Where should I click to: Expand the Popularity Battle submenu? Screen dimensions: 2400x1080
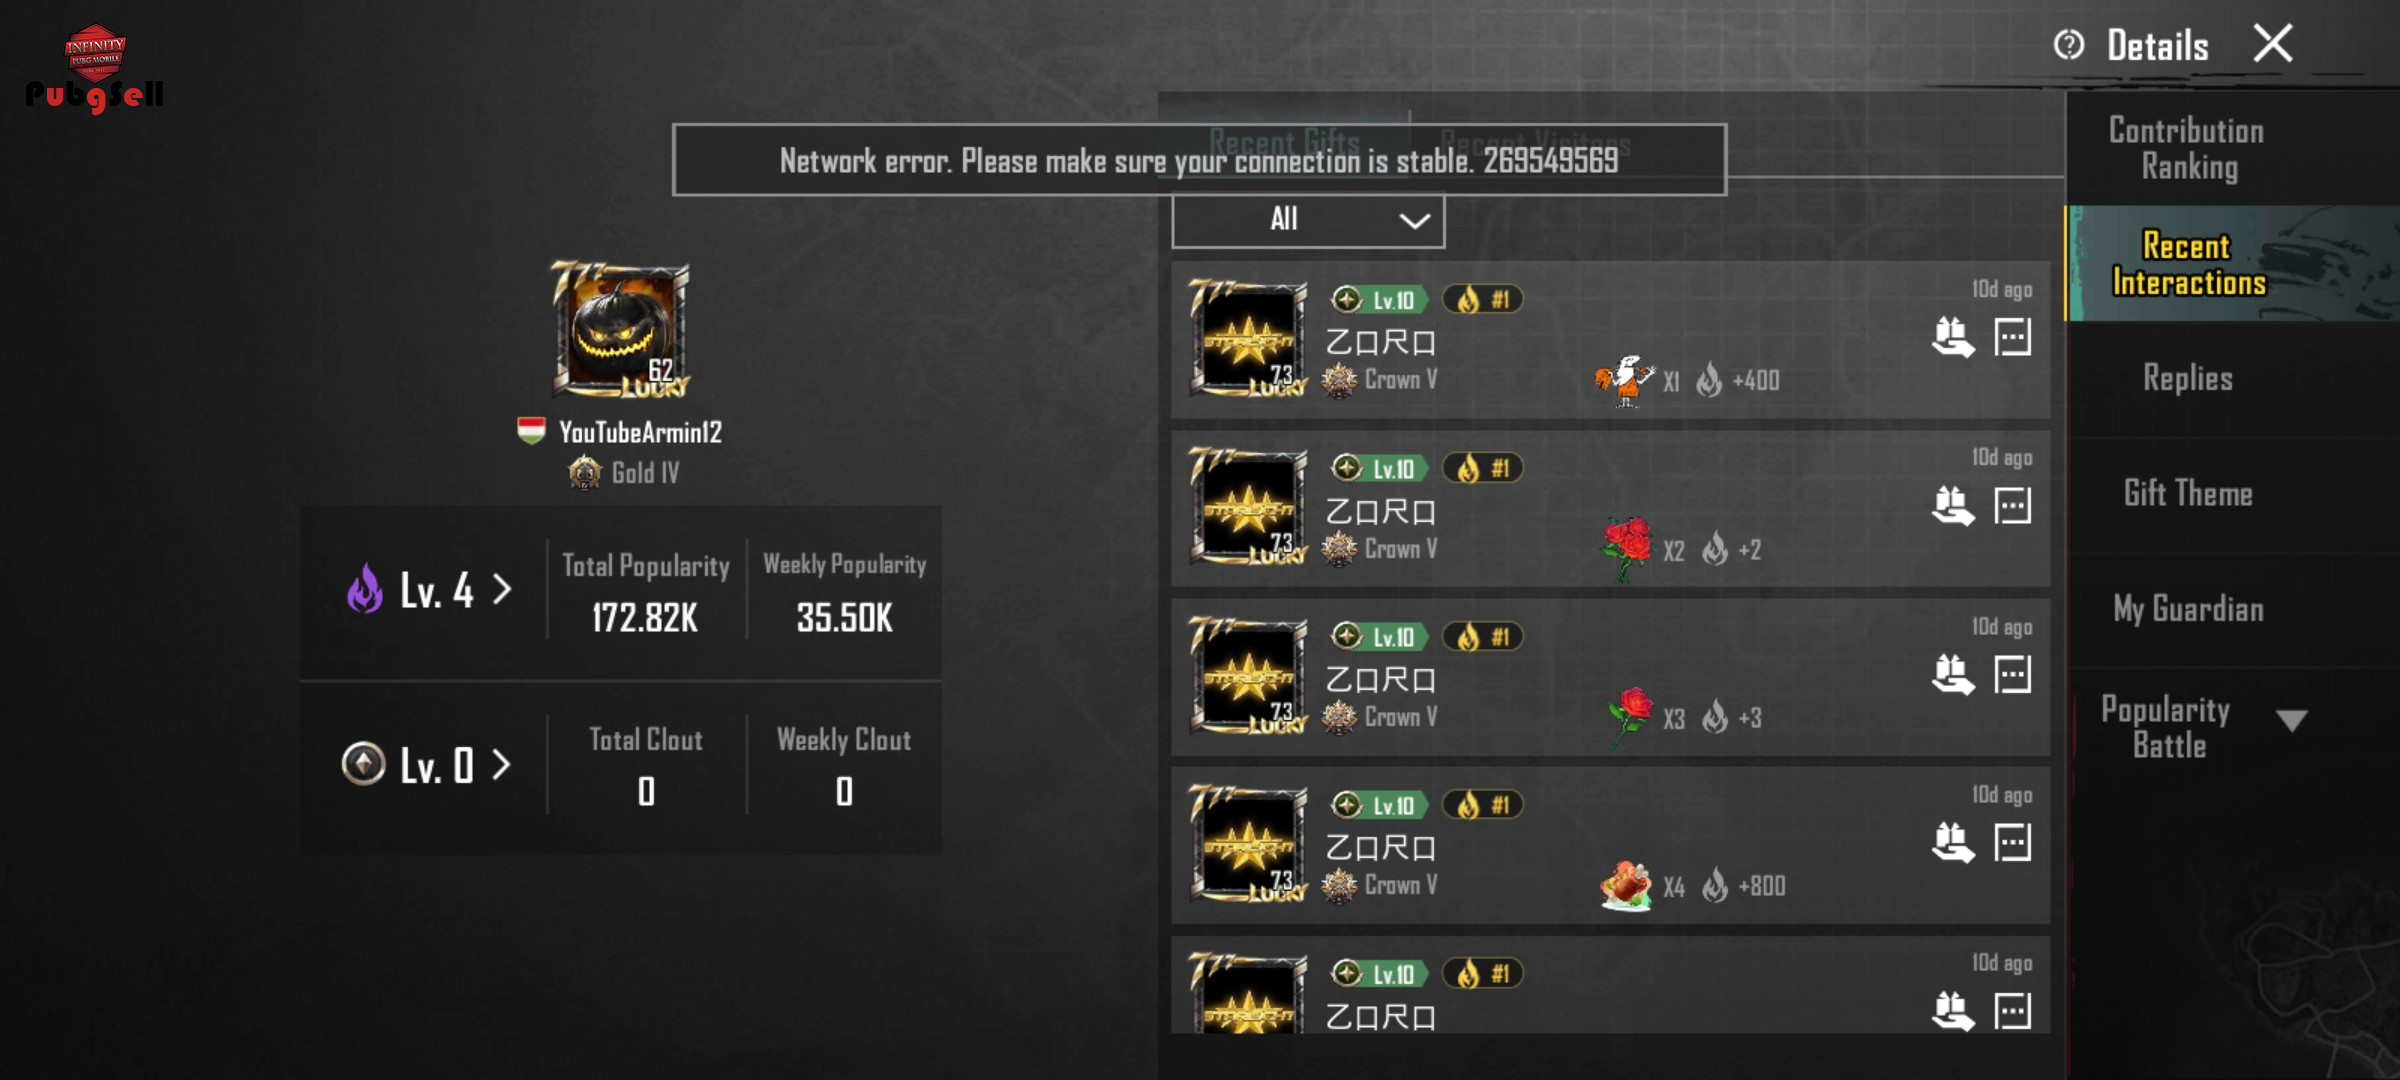click(2291, 720)
